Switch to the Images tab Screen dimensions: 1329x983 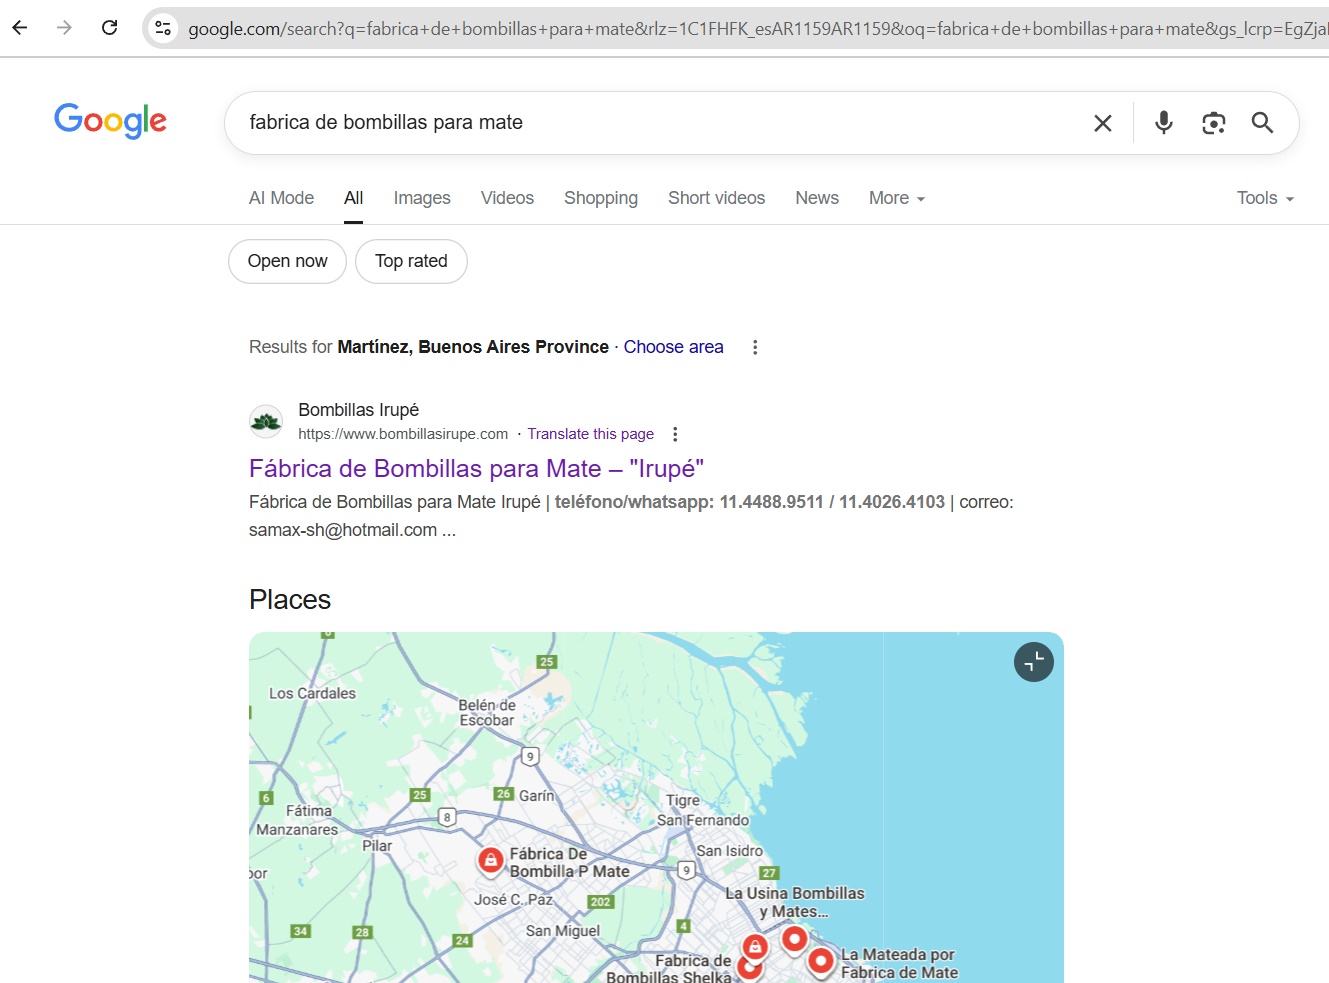(x=422, y=197)
